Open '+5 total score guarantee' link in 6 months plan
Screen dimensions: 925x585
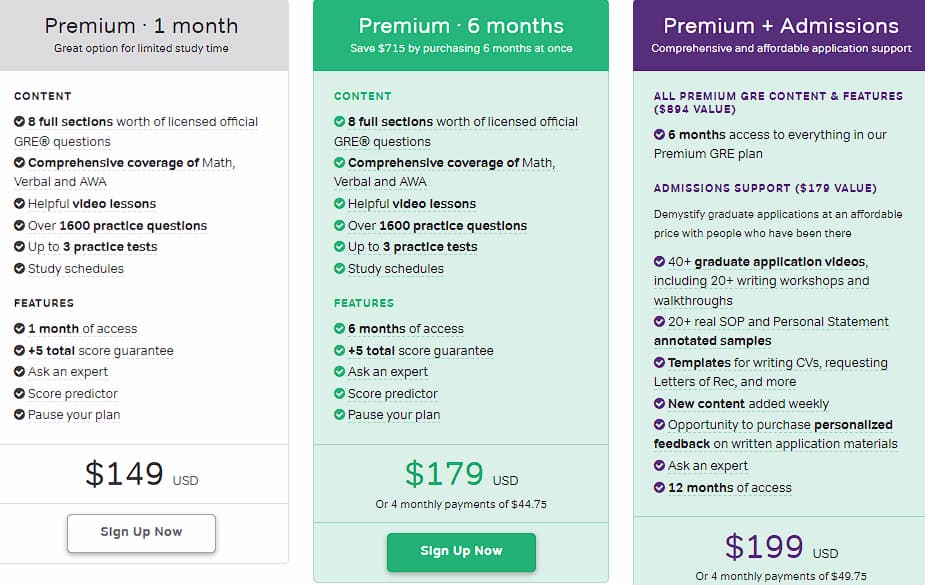point(421,350)
